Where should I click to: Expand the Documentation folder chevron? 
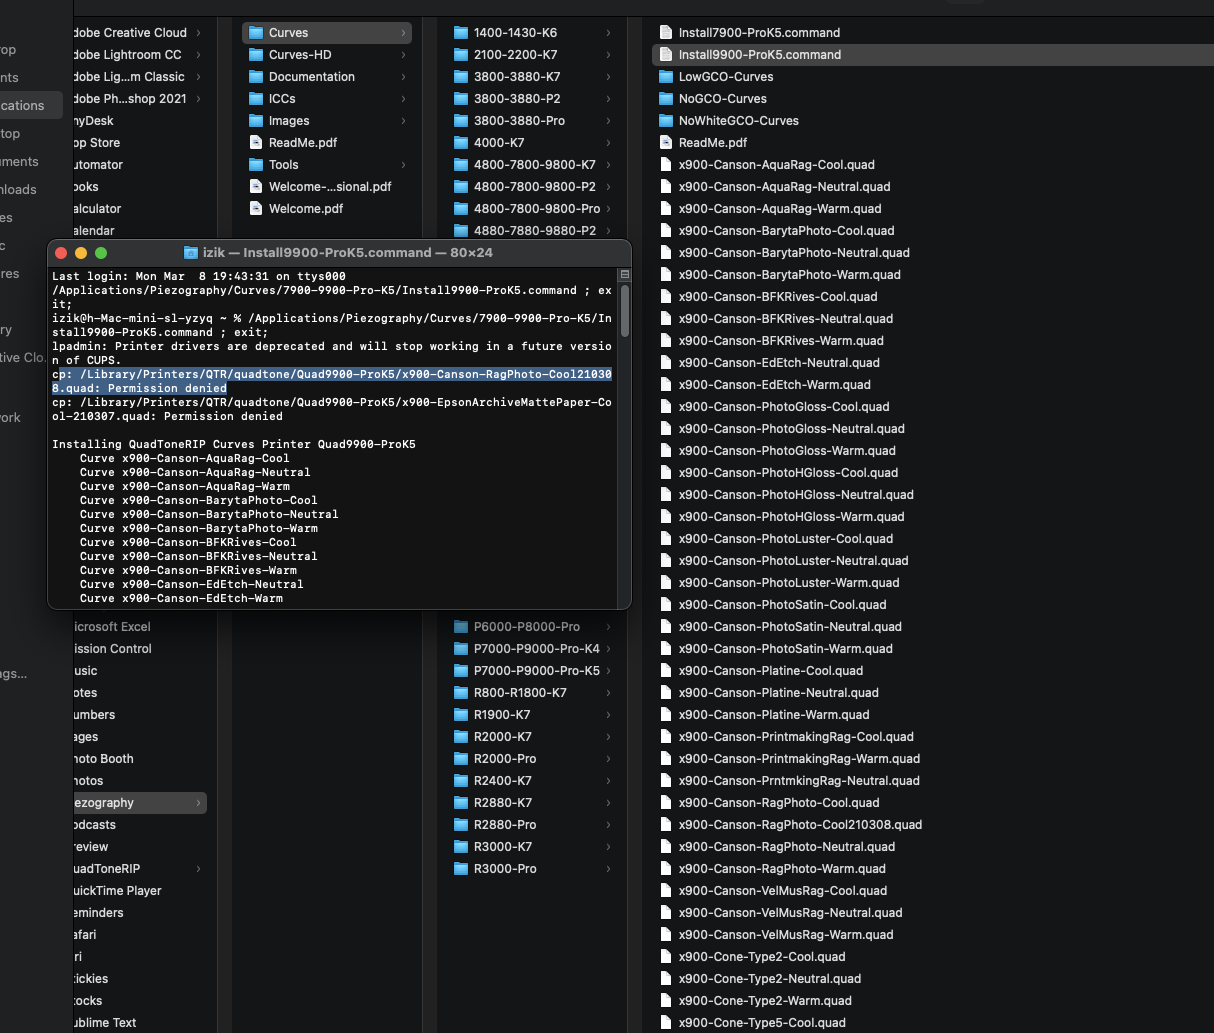[403, 77]
